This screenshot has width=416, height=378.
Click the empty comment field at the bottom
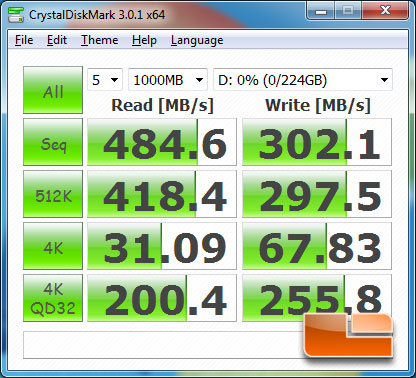click(163, 345)
